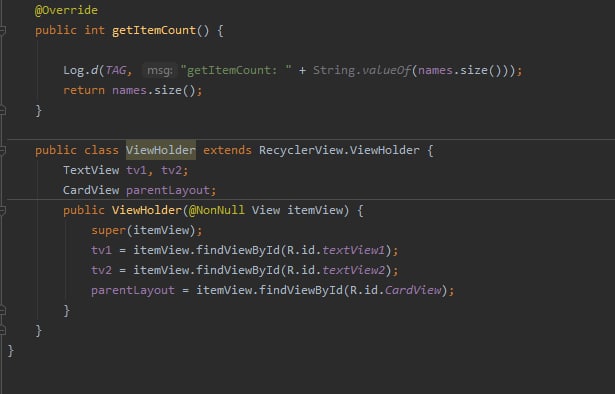Collapse the getItemCount method fold marker

(x=2, y=30)
